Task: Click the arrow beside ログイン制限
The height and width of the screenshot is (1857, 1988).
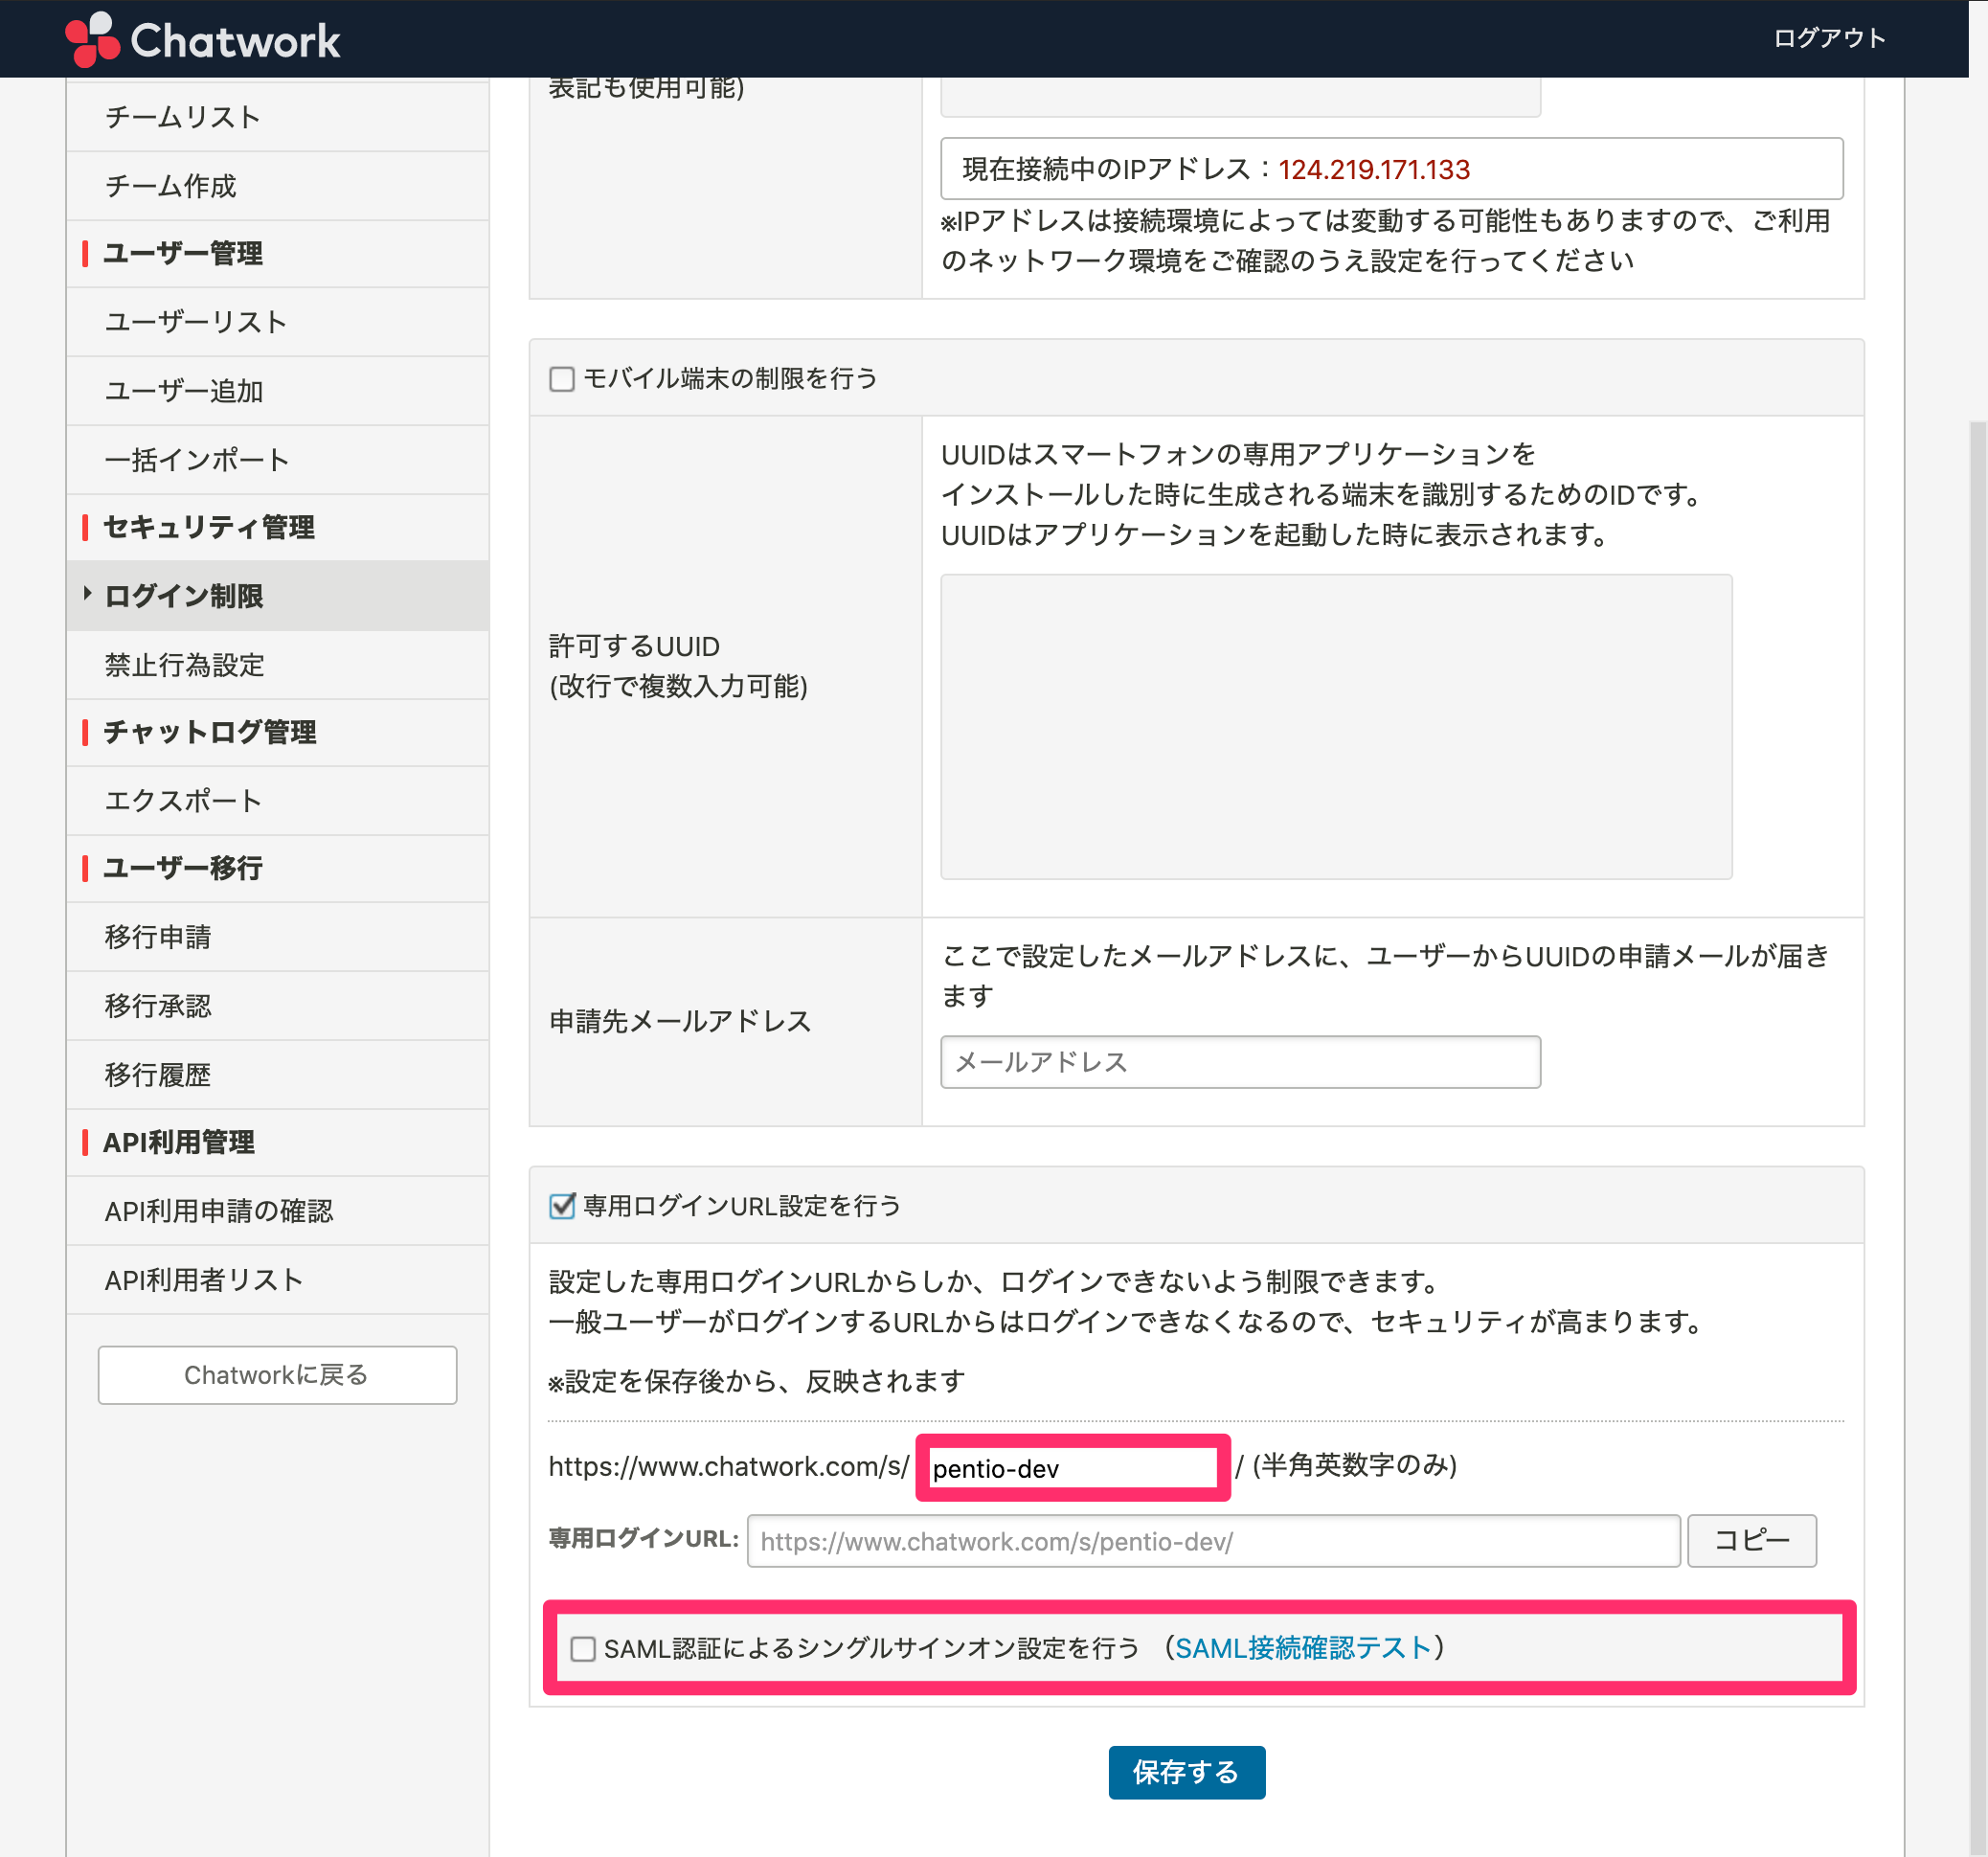Action: coord(87,594)
